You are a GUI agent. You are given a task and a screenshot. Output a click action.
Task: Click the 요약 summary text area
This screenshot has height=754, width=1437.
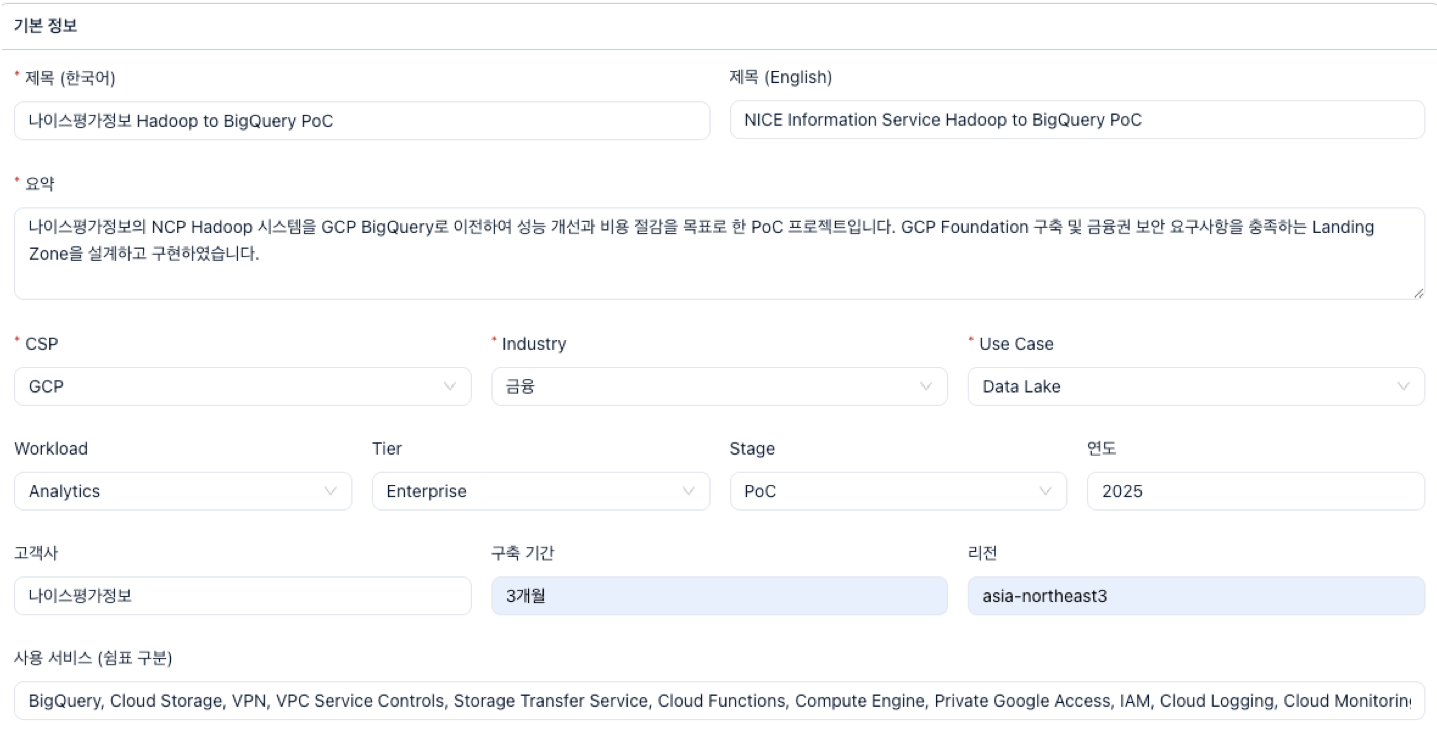719,253
